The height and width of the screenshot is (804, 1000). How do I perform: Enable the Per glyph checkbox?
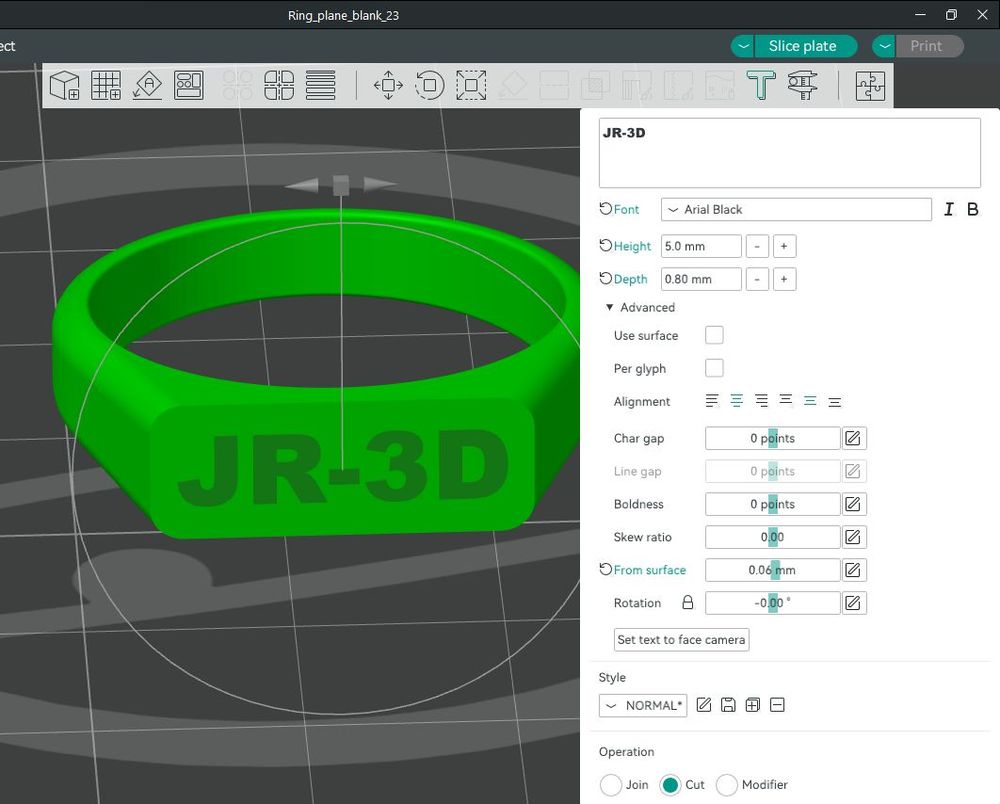tap(714, 368)
